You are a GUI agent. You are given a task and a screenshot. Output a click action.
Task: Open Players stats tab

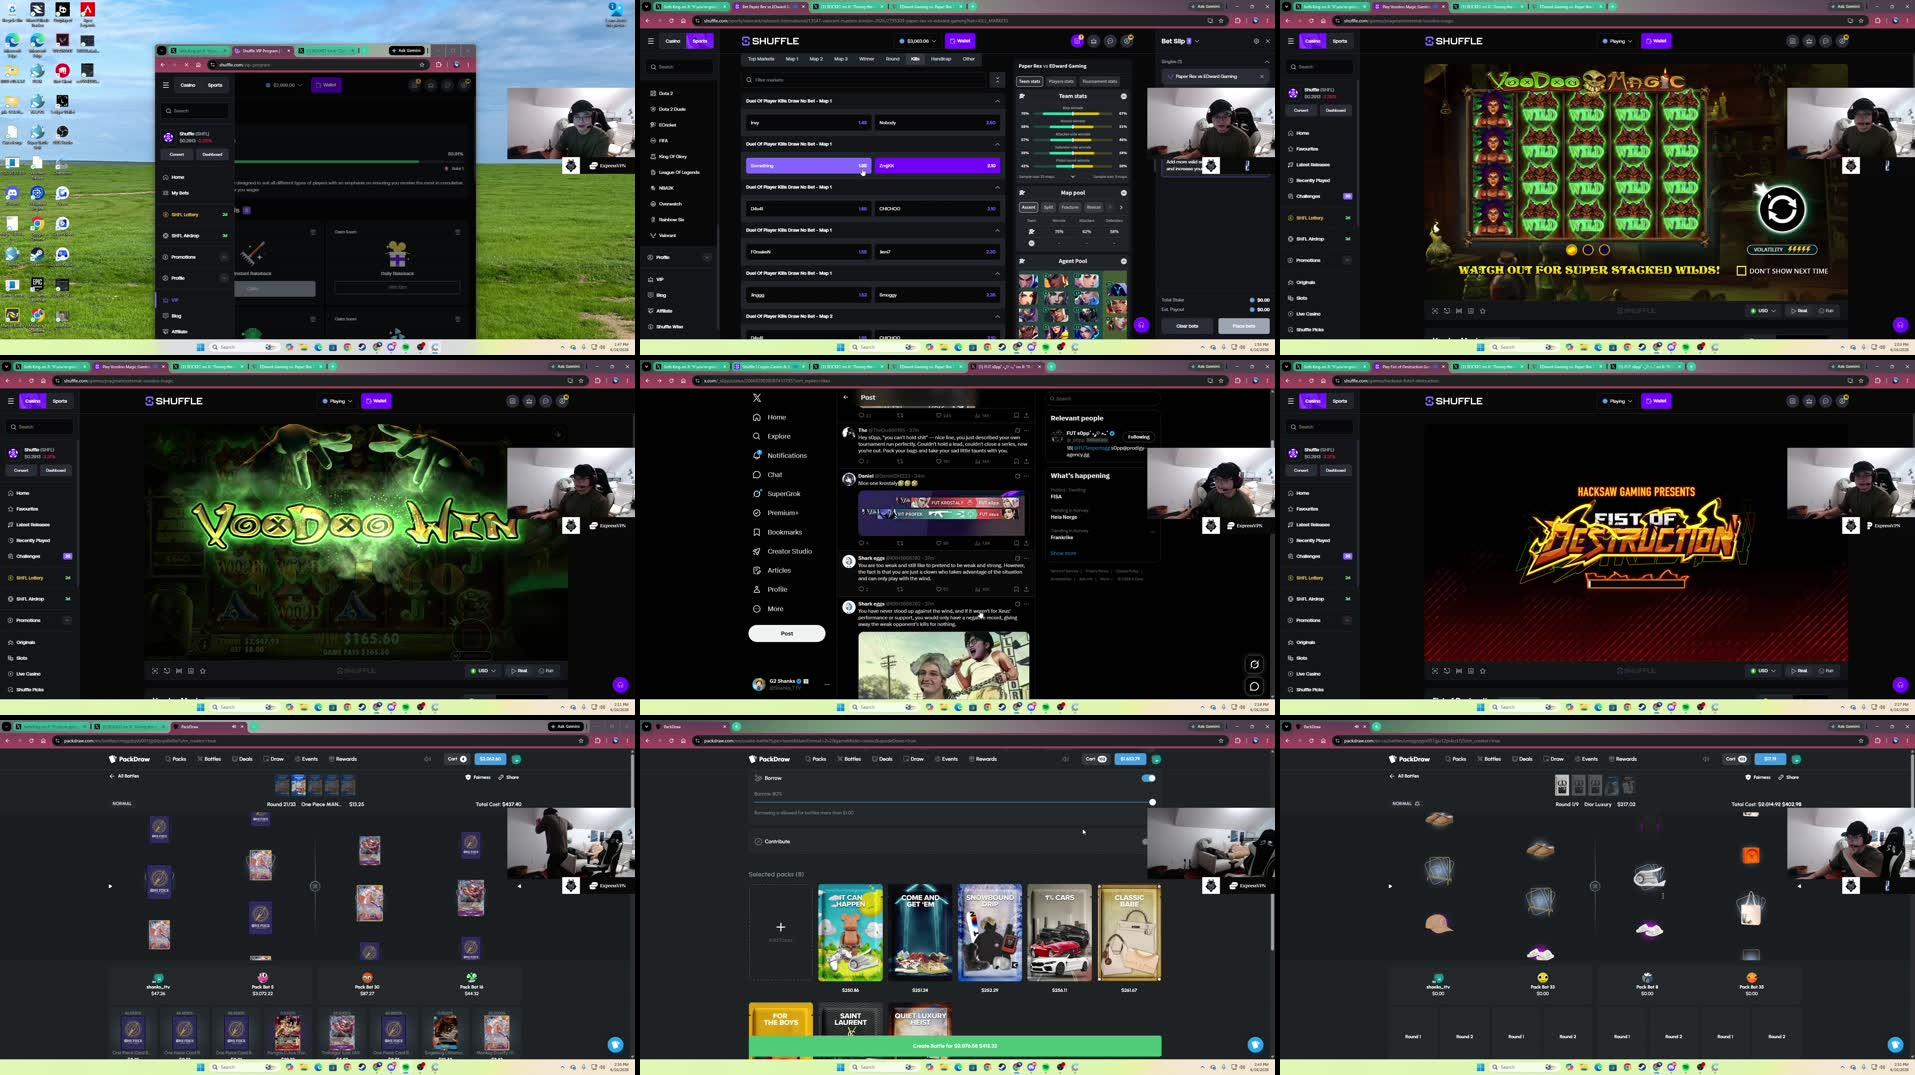(x=1061, y=81)
